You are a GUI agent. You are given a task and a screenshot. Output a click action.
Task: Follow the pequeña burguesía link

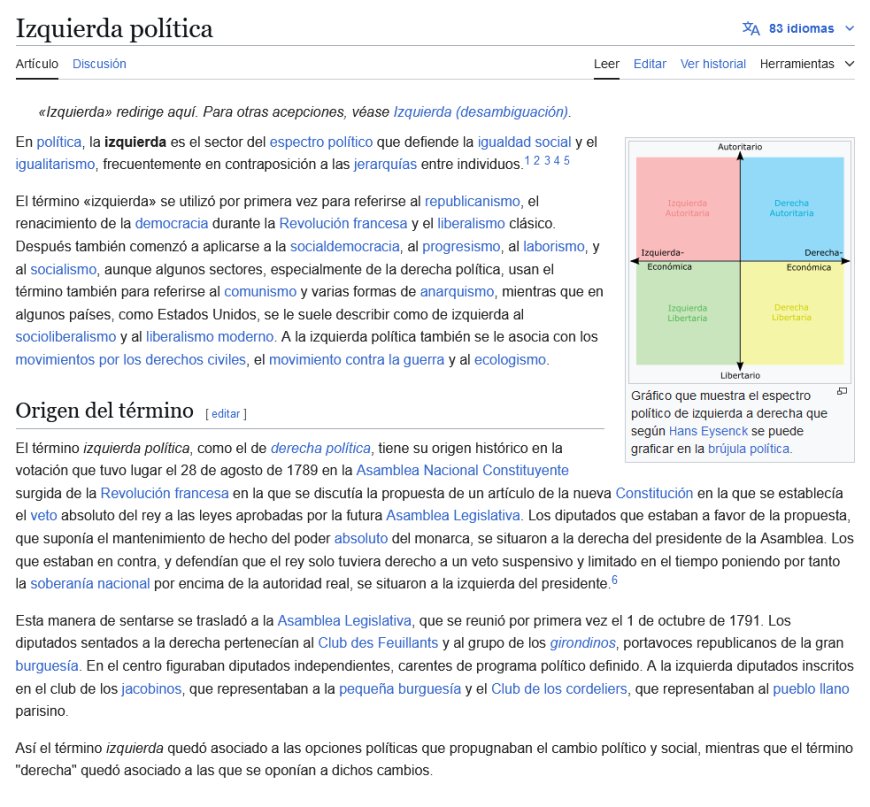[x=400, y=689]
